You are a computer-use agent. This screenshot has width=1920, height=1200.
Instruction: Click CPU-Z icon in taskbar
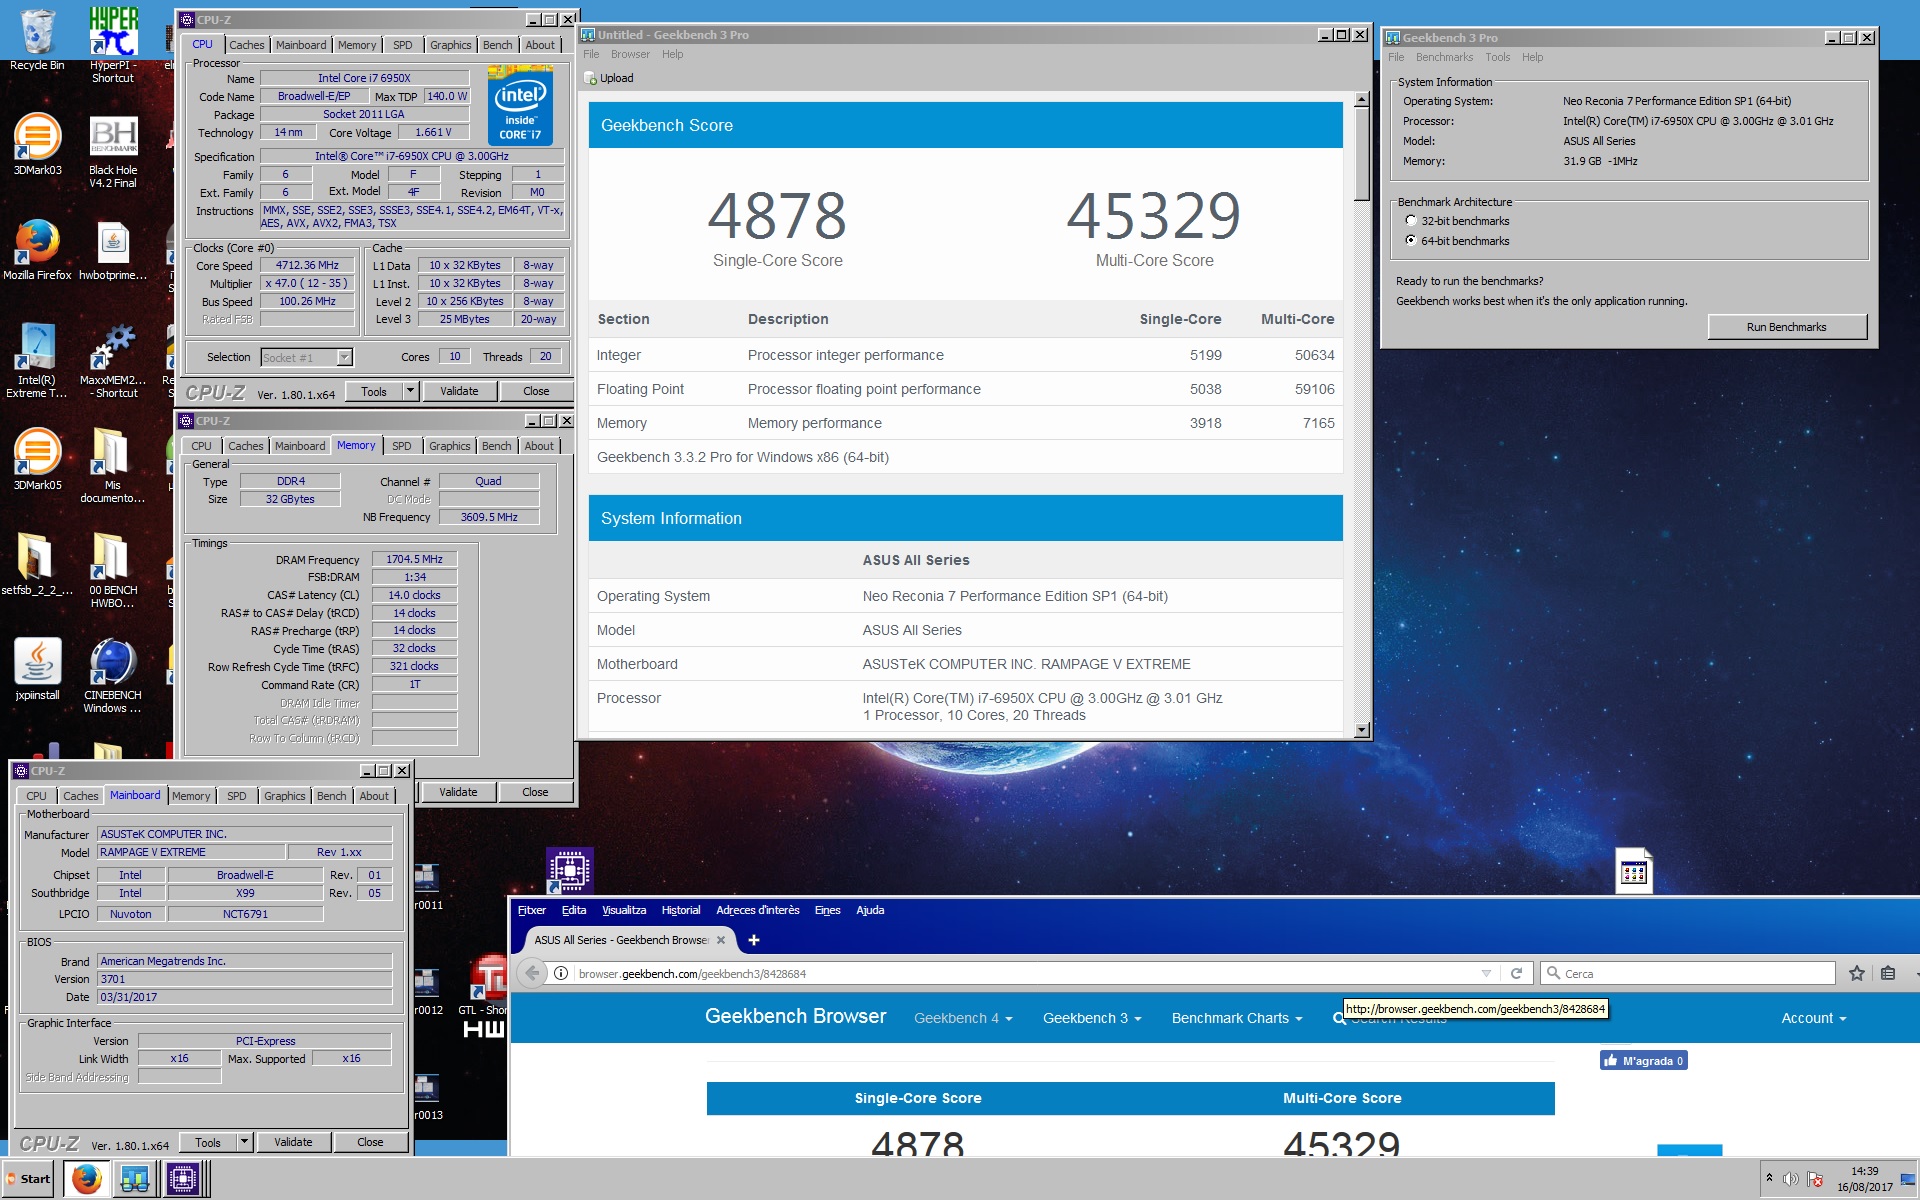182,1179
